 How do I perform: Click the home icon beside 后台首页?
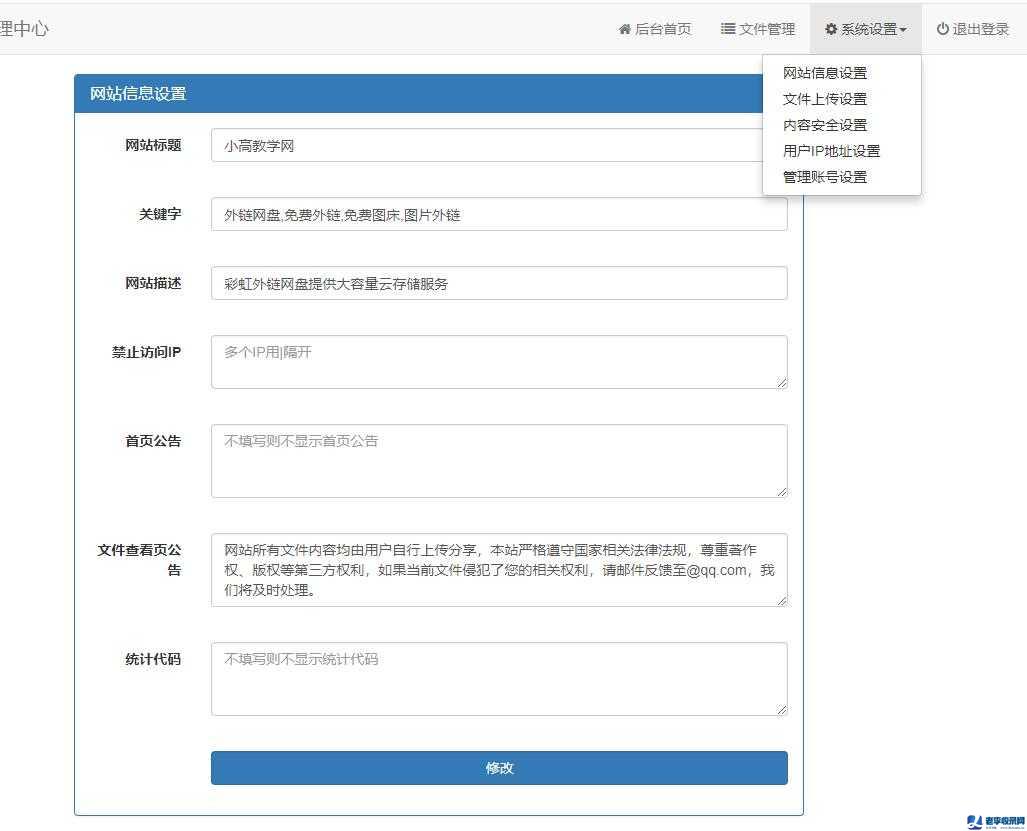point(625,29)
